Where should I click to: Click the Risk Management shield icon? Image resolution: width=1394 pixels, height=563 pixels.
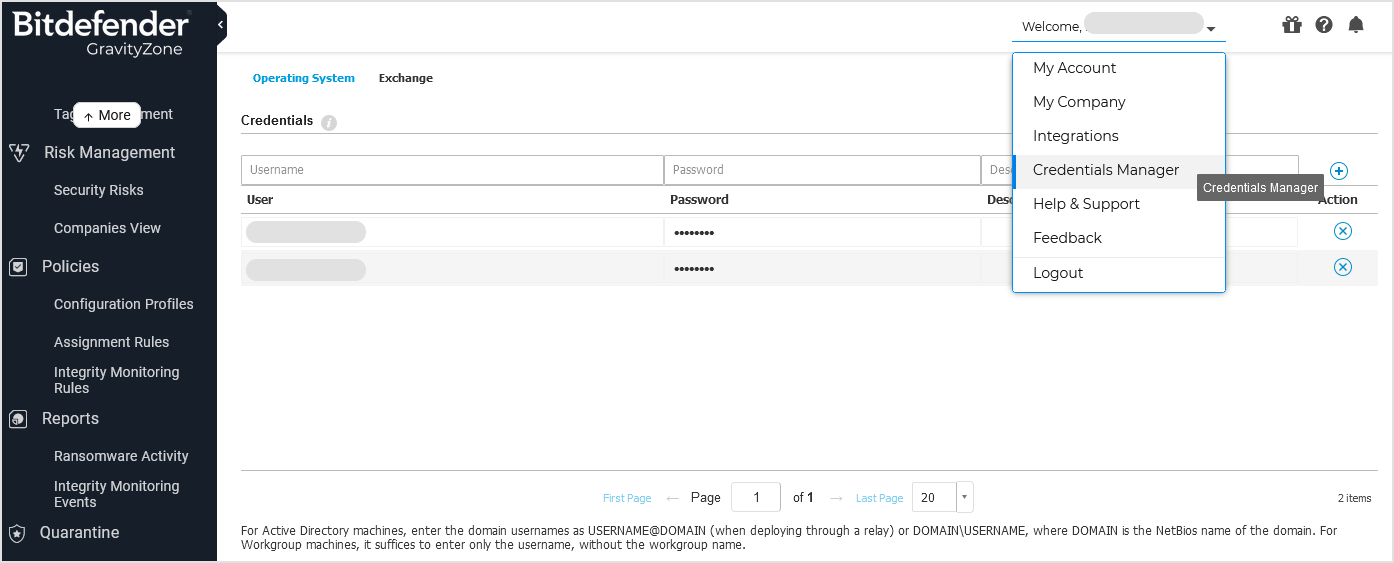click(x=18, y=153)
